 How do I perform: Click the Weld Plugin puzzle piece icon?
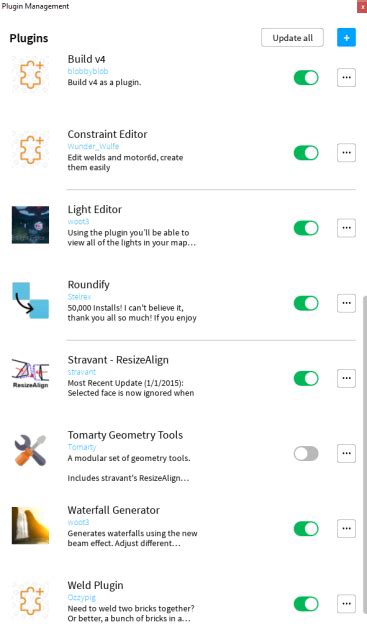coord(31,601)
